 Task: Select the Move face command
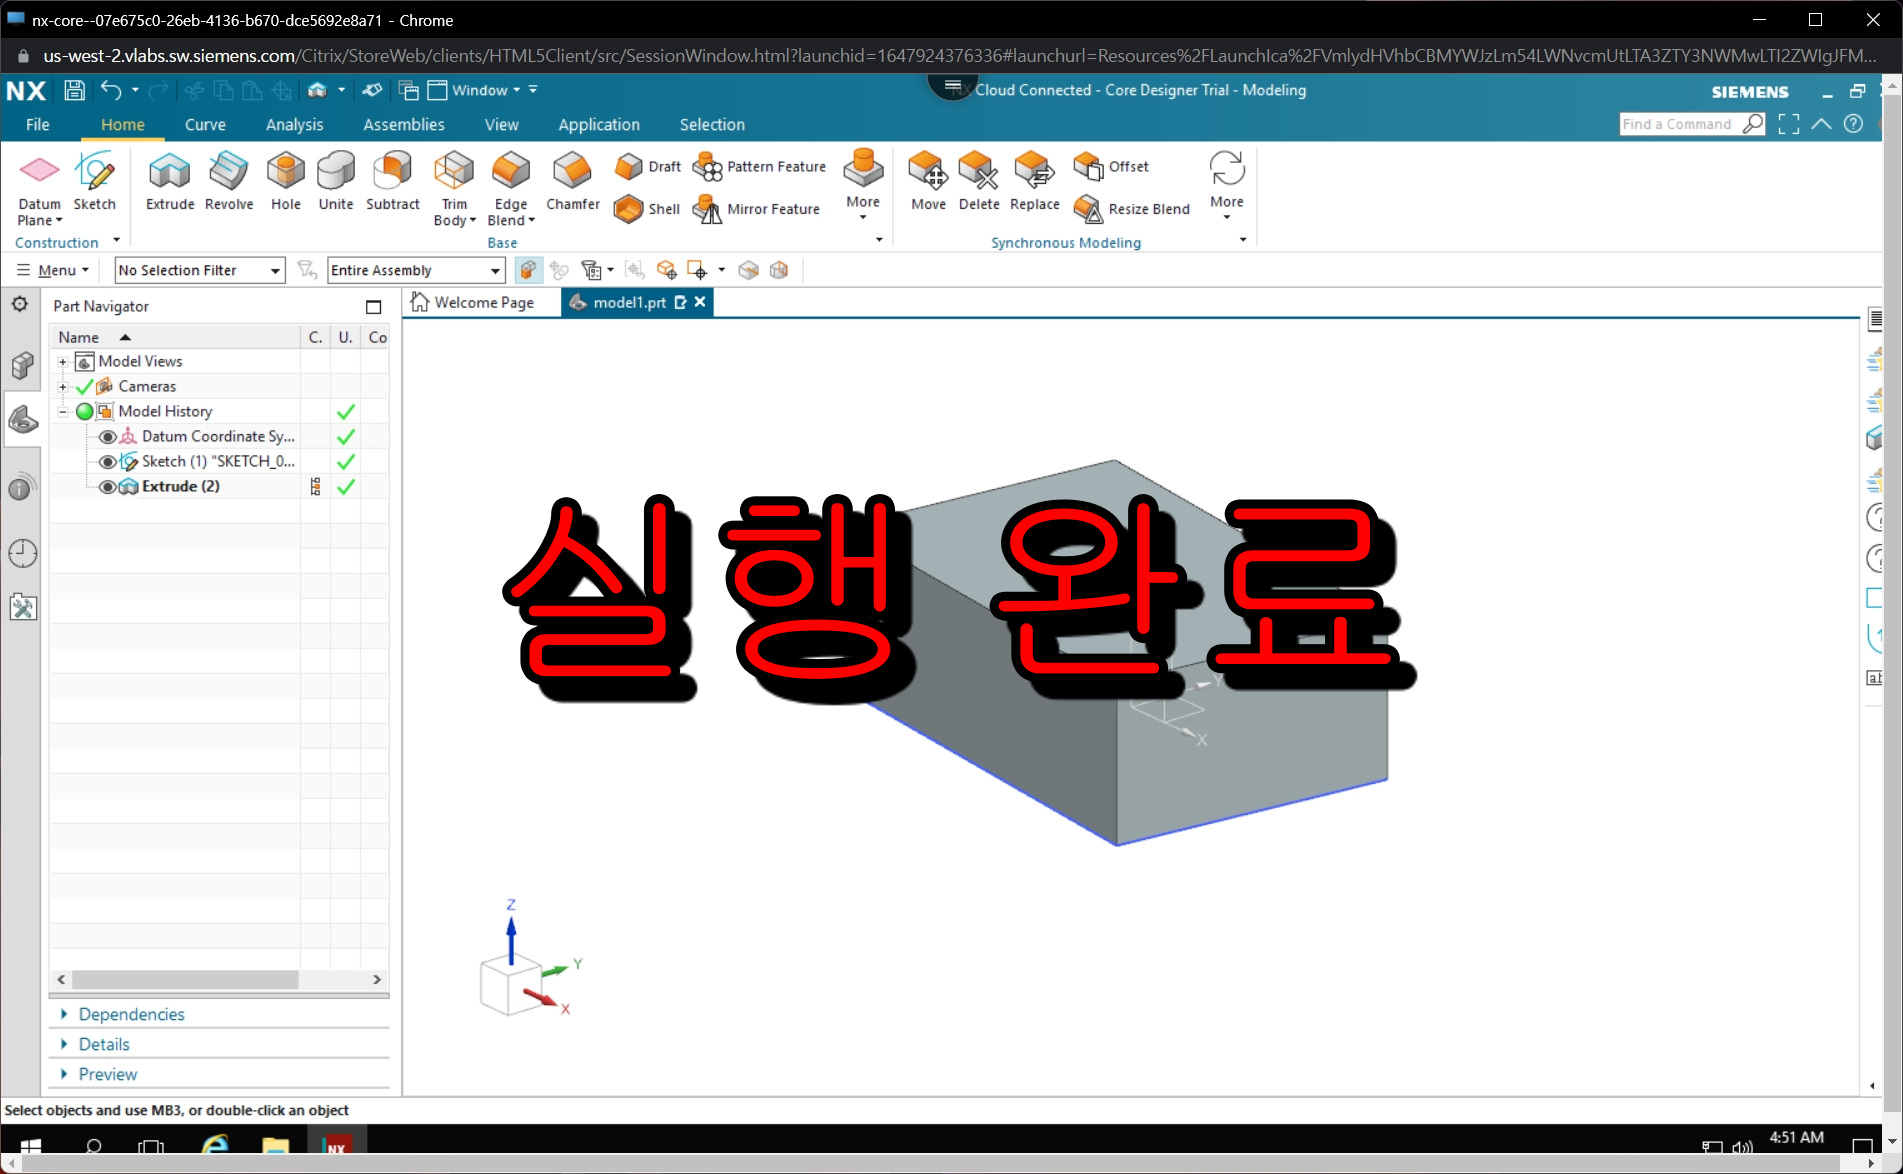(927, 182)
